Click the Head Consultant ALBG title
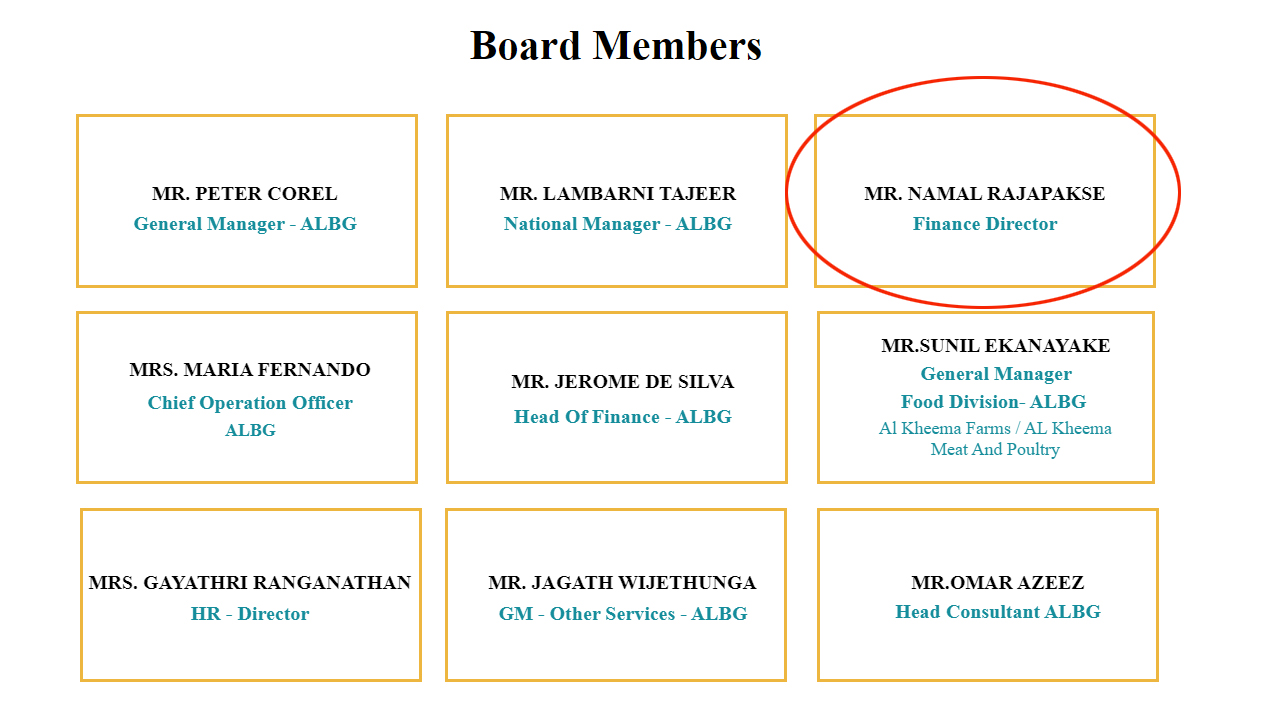The image size is (1262, 713). tap(997, 612)
